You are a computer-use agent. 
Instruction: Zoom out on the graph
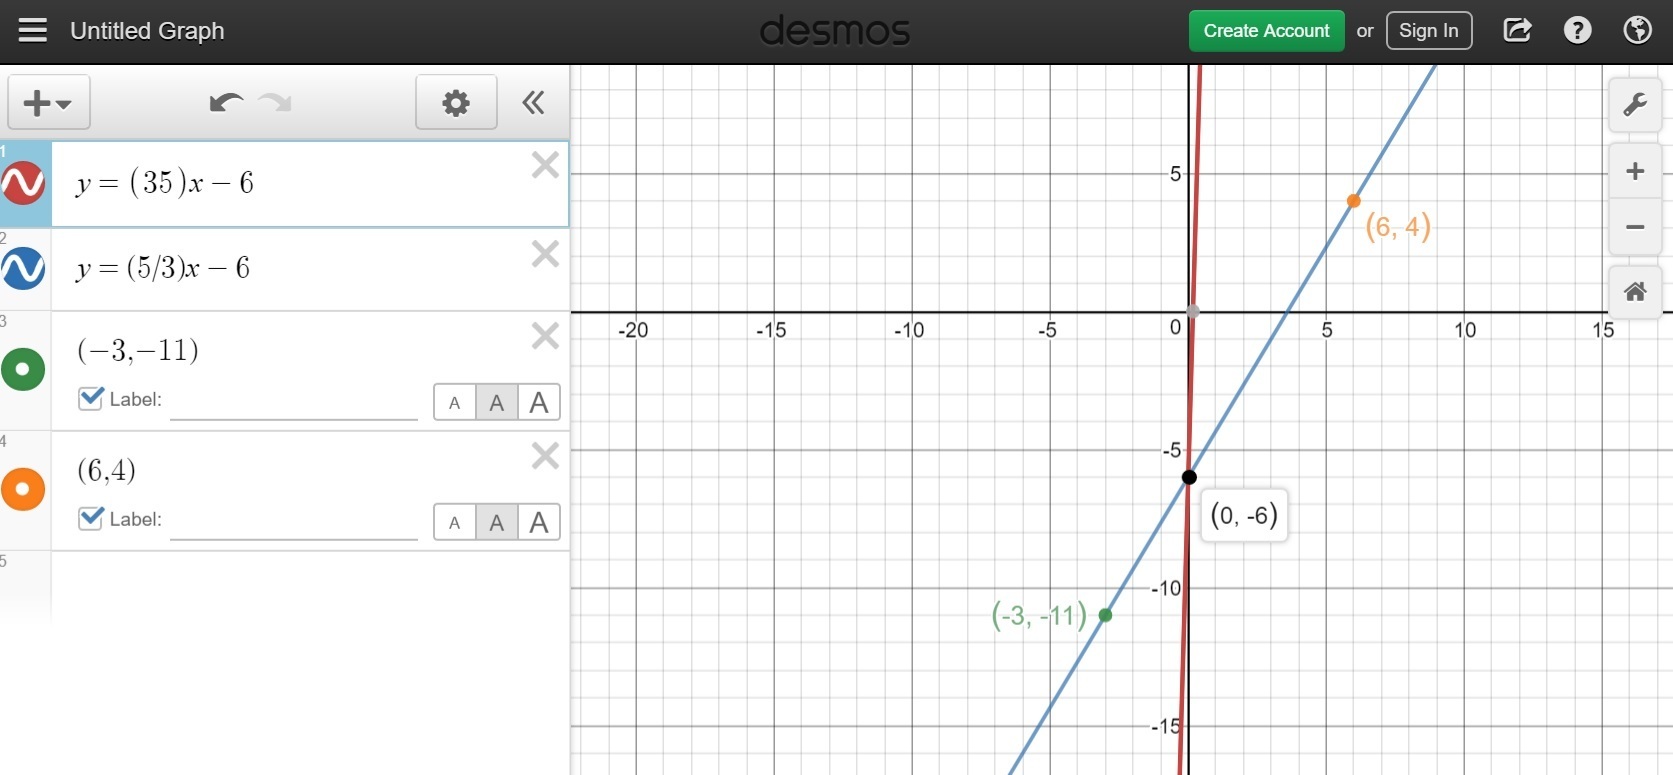[x=1635, y=227]
